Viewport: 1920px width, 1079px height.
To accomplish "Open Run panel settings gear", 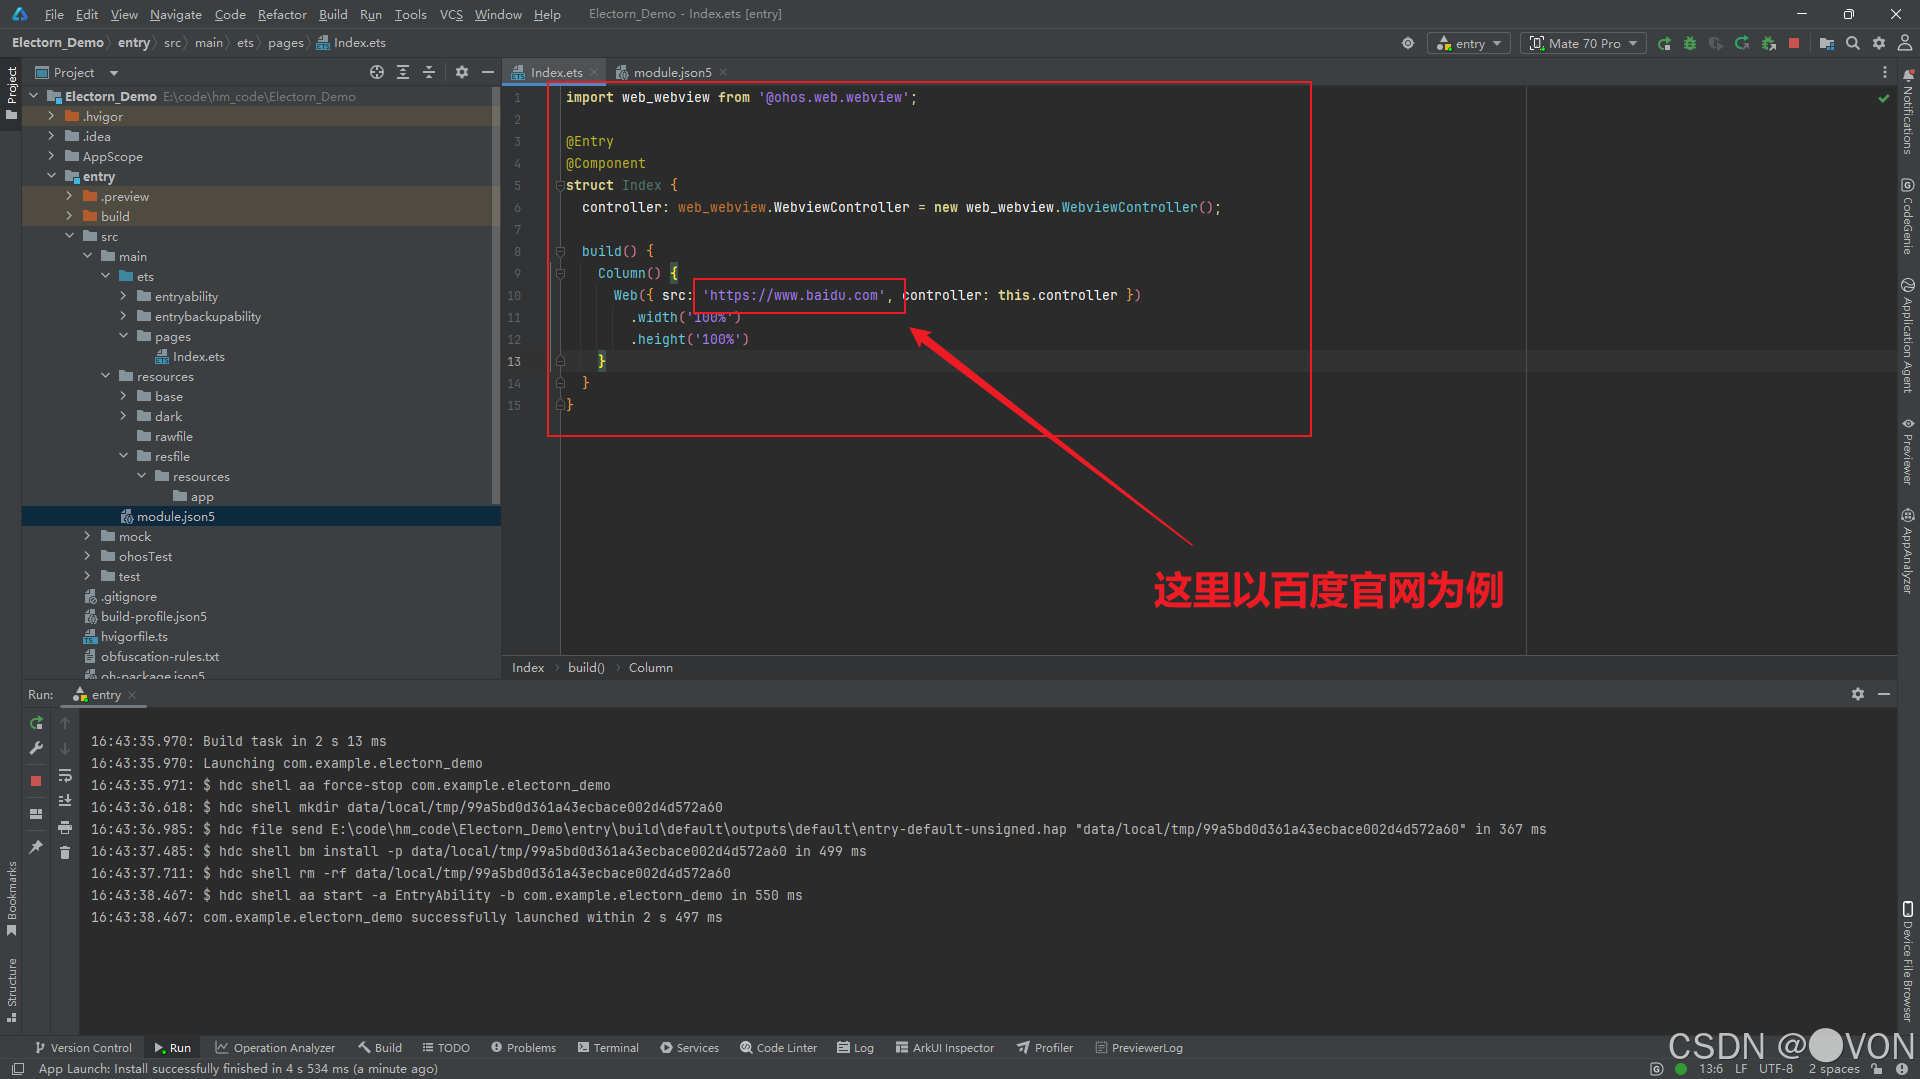I will pyautogui.click(x=1858, y=694).
